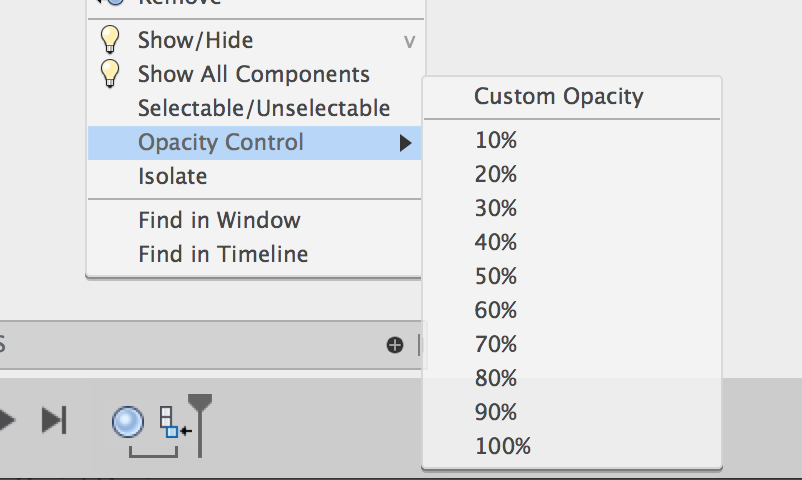Screen dimensions: 802x480
Task: Toggle Selectable/Unselectable for the component
Action: pyautogui.click(x=264, y=108)
